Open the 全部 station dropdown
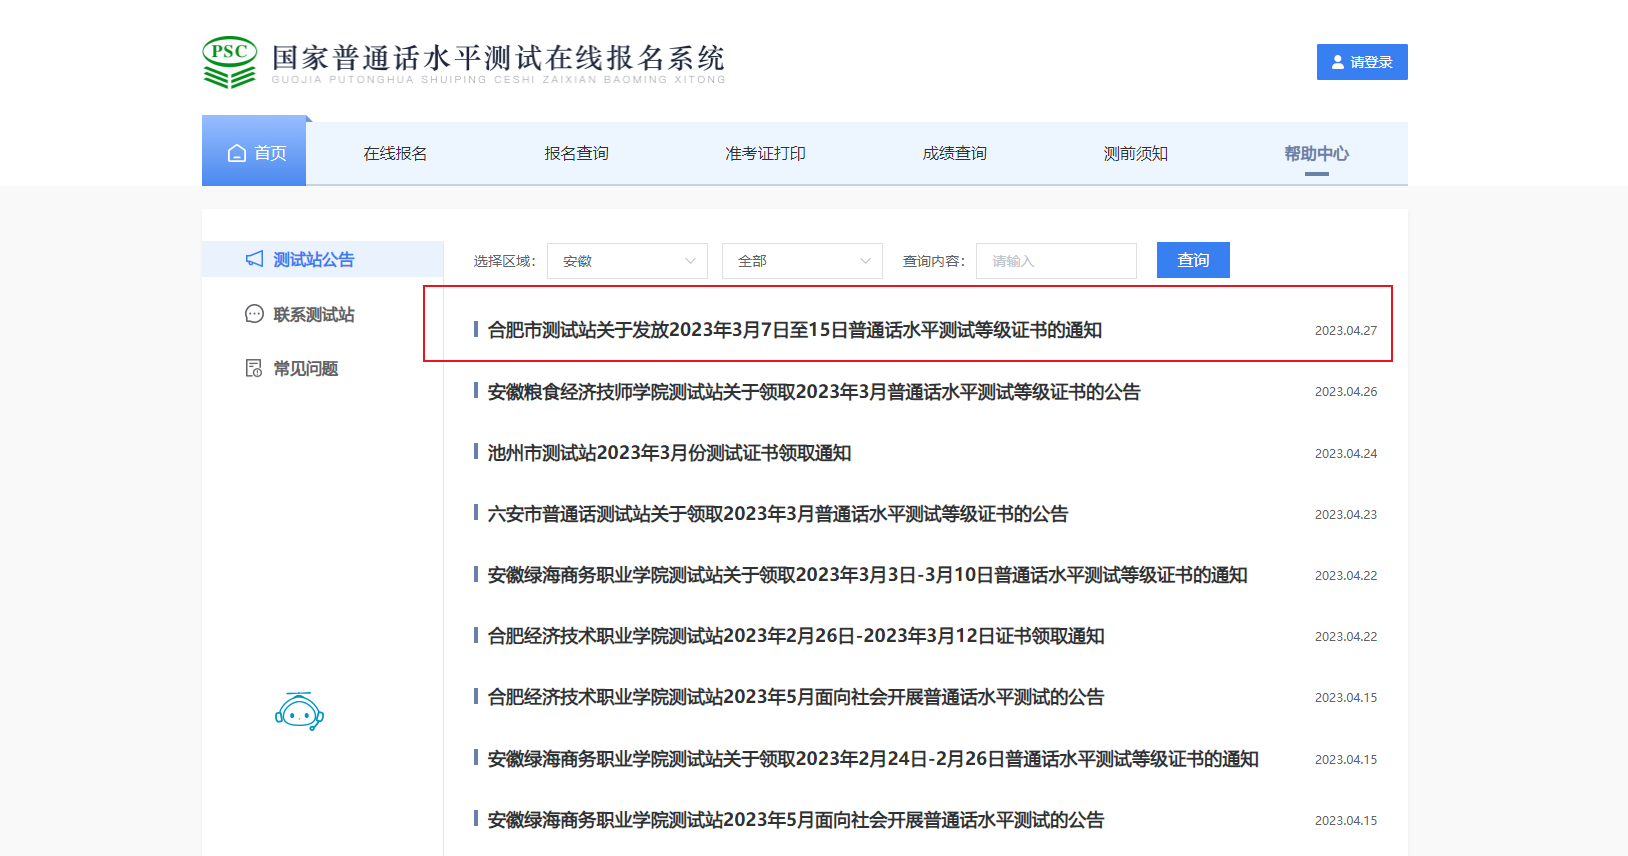This screenshot has height=856, width=1628. pyautogui.click(x=802, y=261)
